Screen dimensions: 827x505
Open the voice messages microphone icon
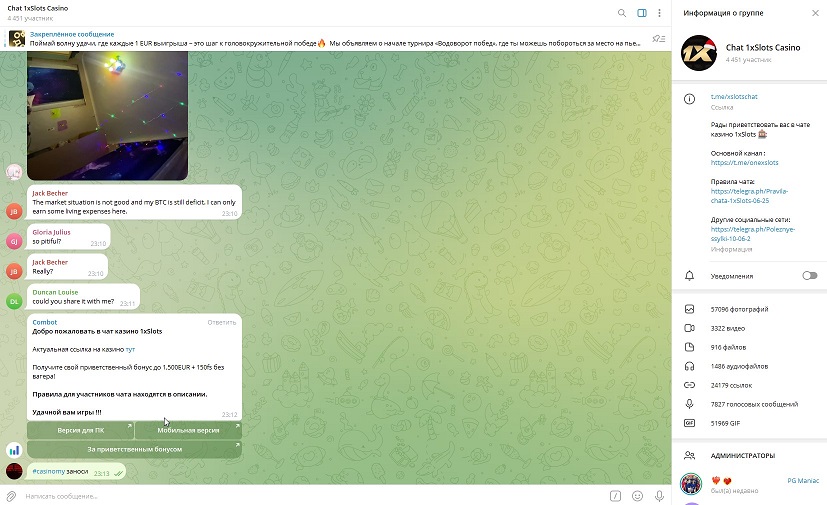pyautogui.click(x=689, y=404)
